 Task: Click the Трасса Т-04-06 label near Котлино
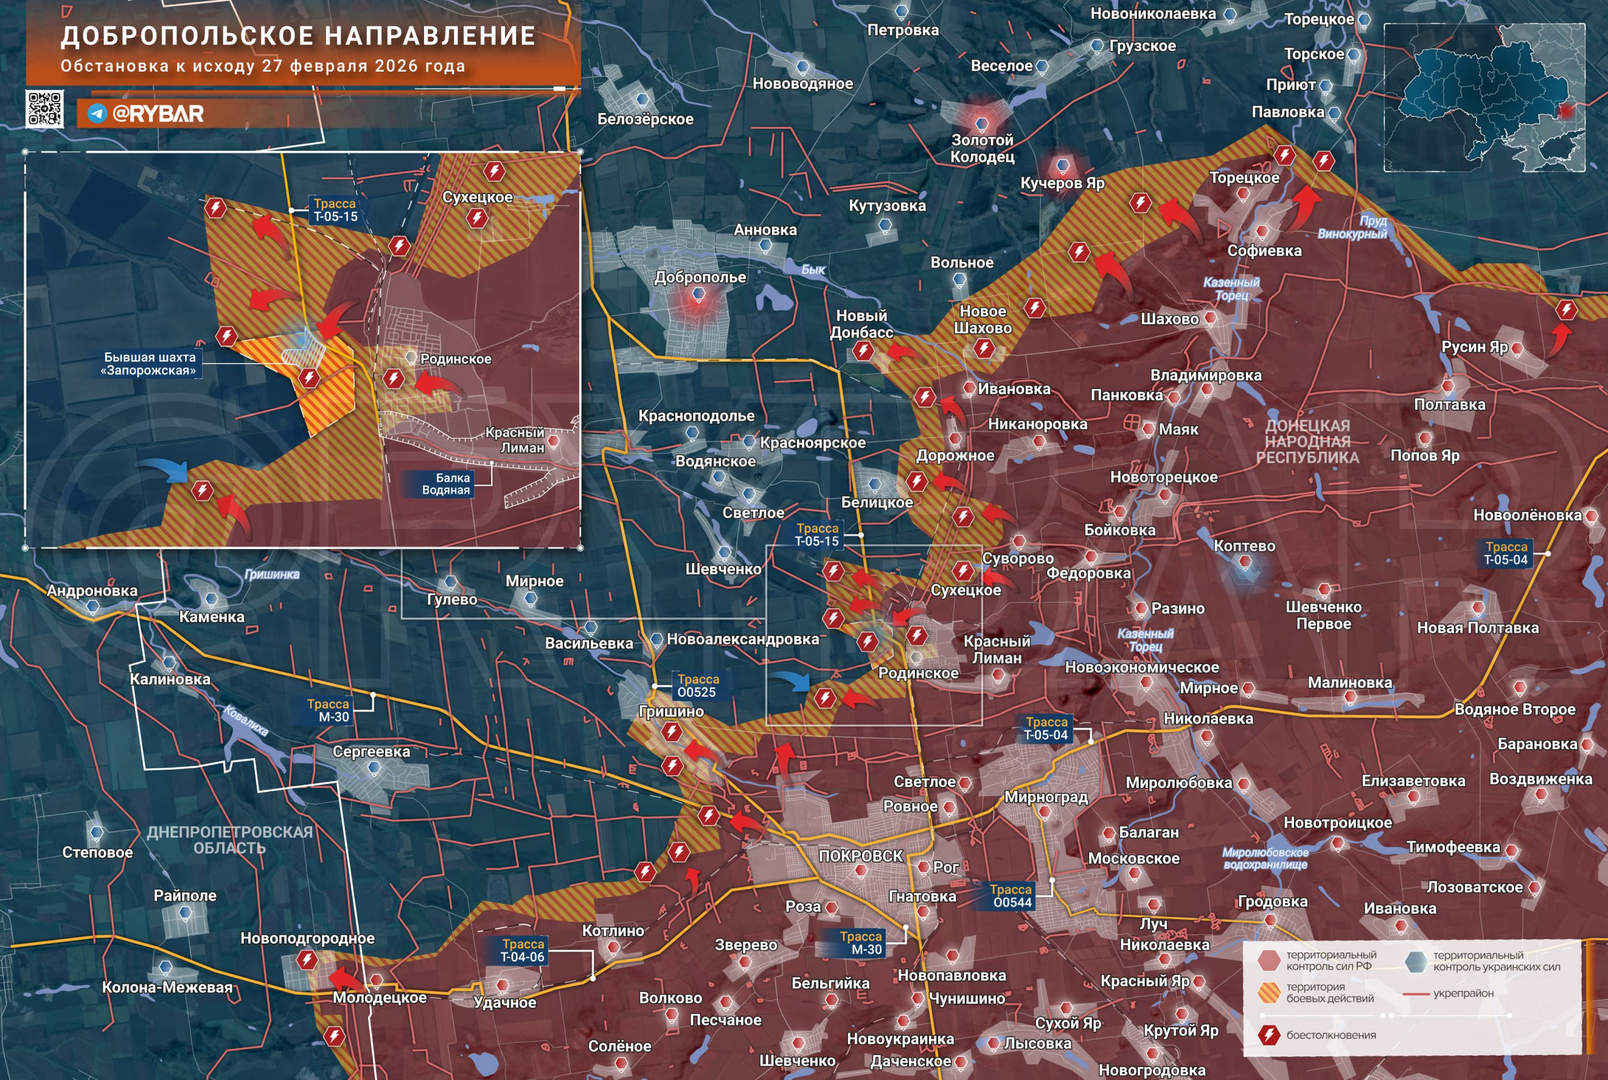(522, 951)
